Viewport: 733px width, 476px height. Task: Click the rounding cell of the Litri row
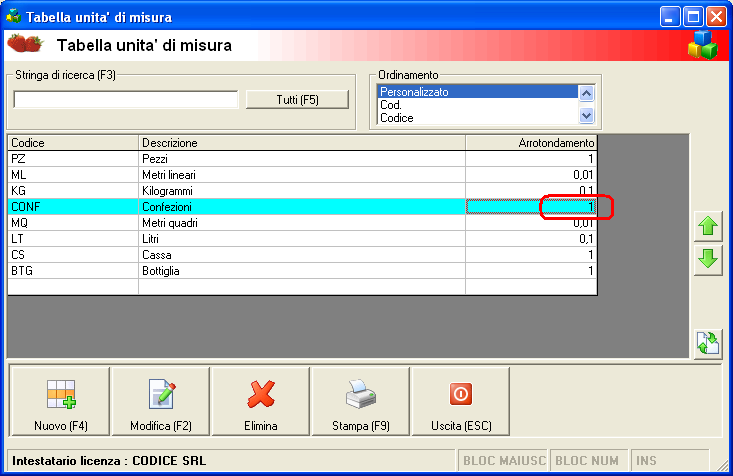pyautogui.click(x=532, y=239)
